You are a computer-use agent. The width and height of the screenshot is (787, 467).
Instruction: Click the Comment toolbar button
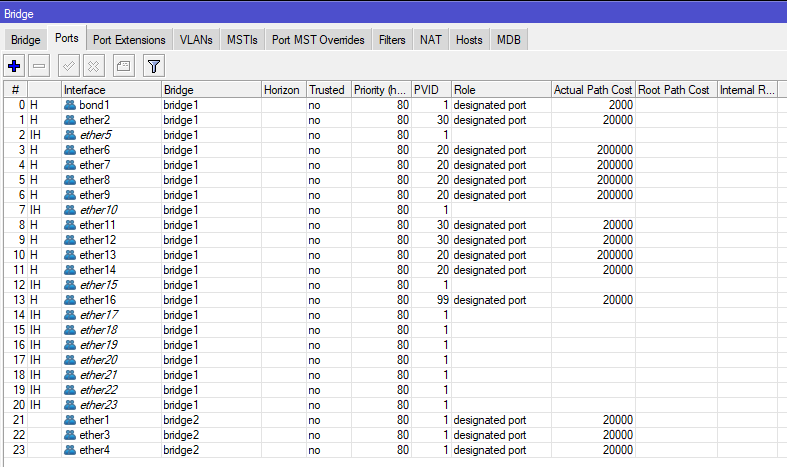[123, 66]
